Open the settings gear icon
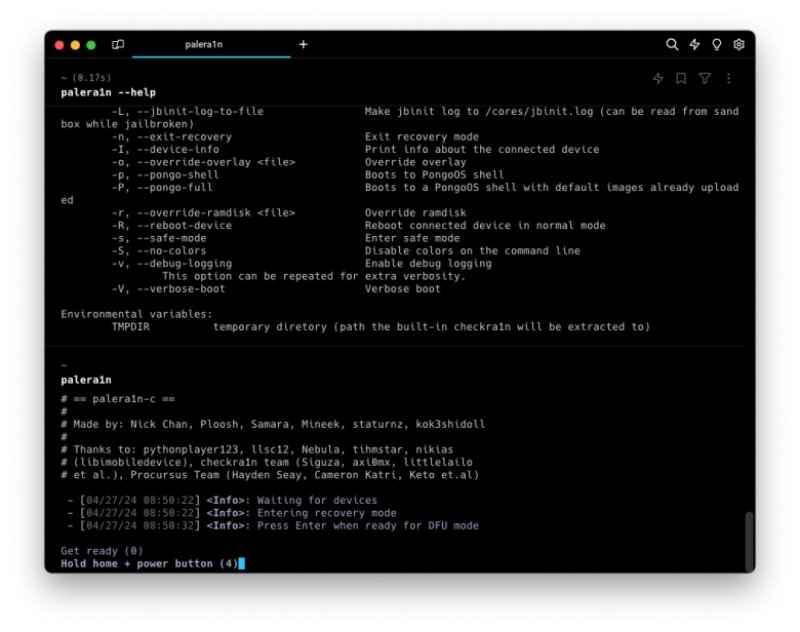This screenshot has height=632, width=800. click(739, 44)
